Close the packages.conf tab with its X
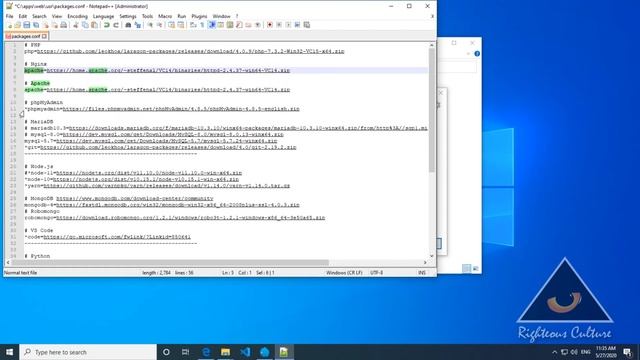Image resolution: width=640 pixels, height=360 pixels. coord(44,36)
